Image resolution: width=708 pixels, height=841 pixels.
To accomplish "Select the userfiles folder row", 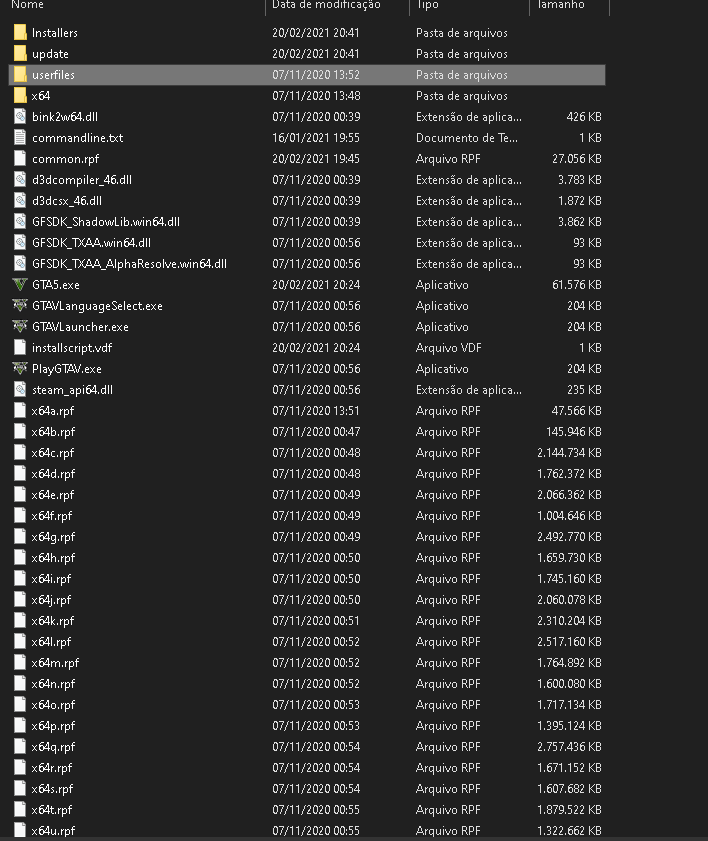I will coord(307,75).
